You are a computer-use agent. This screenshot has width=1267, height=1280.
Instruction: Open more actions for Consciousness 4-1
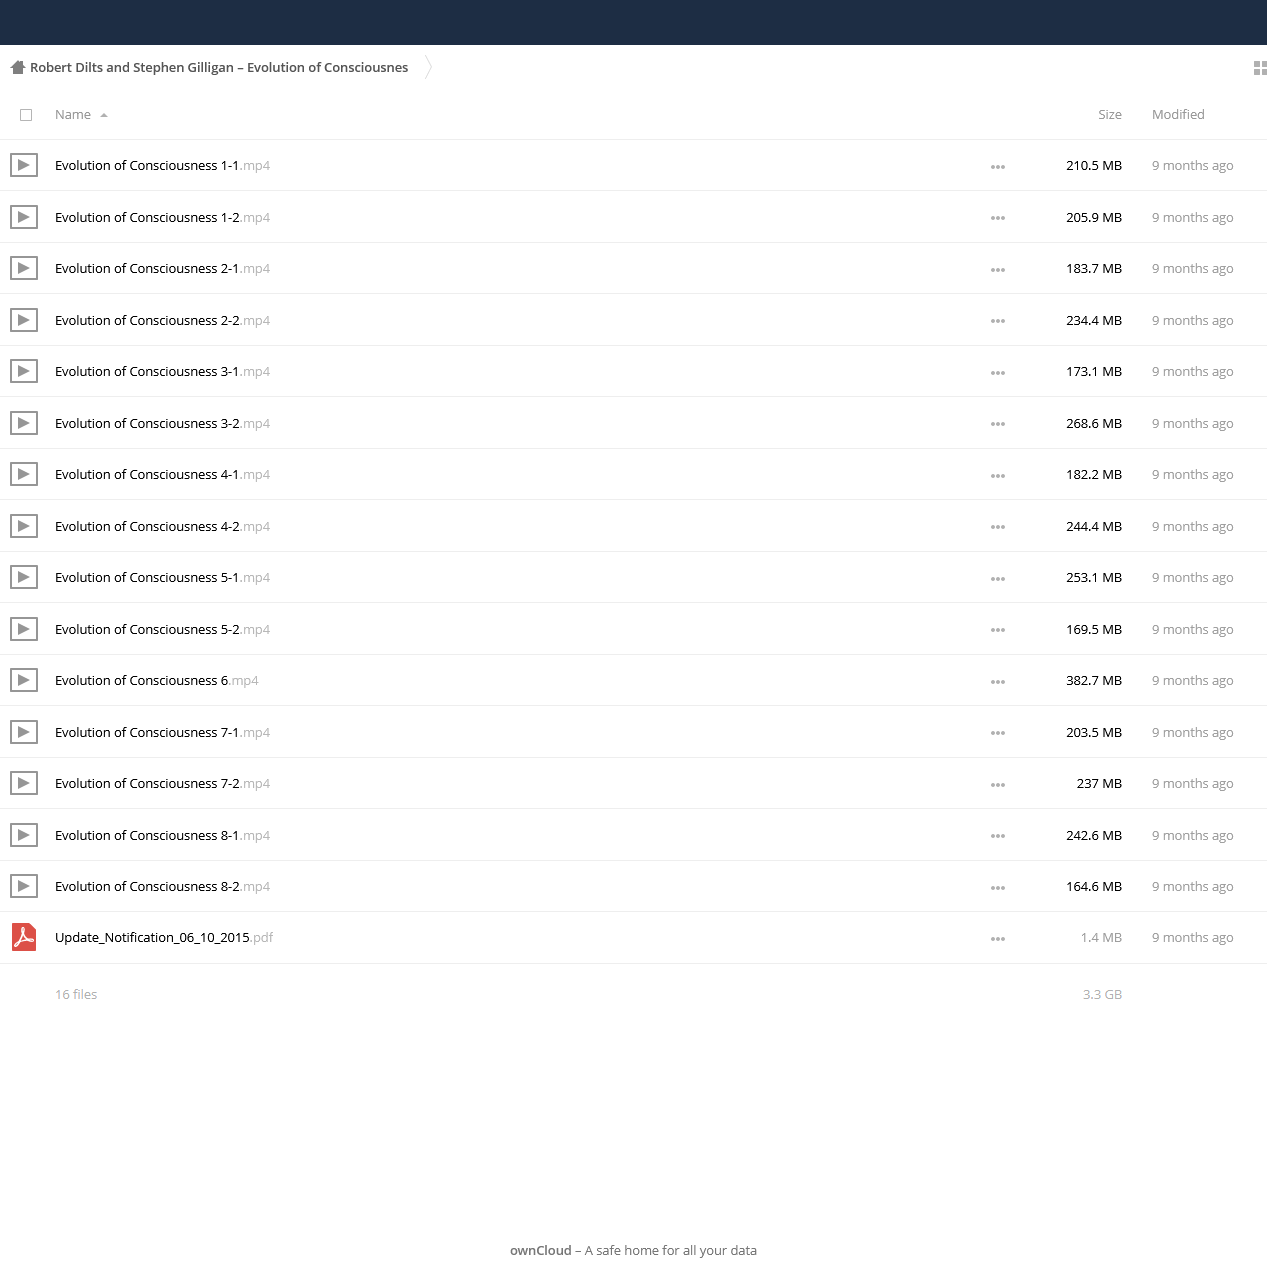click(x=998, y=476)
